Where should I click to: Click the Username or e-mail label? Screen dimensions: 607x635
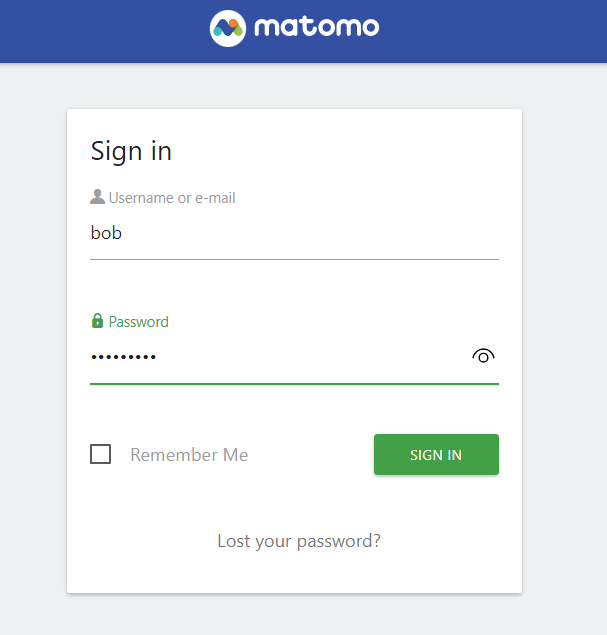point(172,198)
